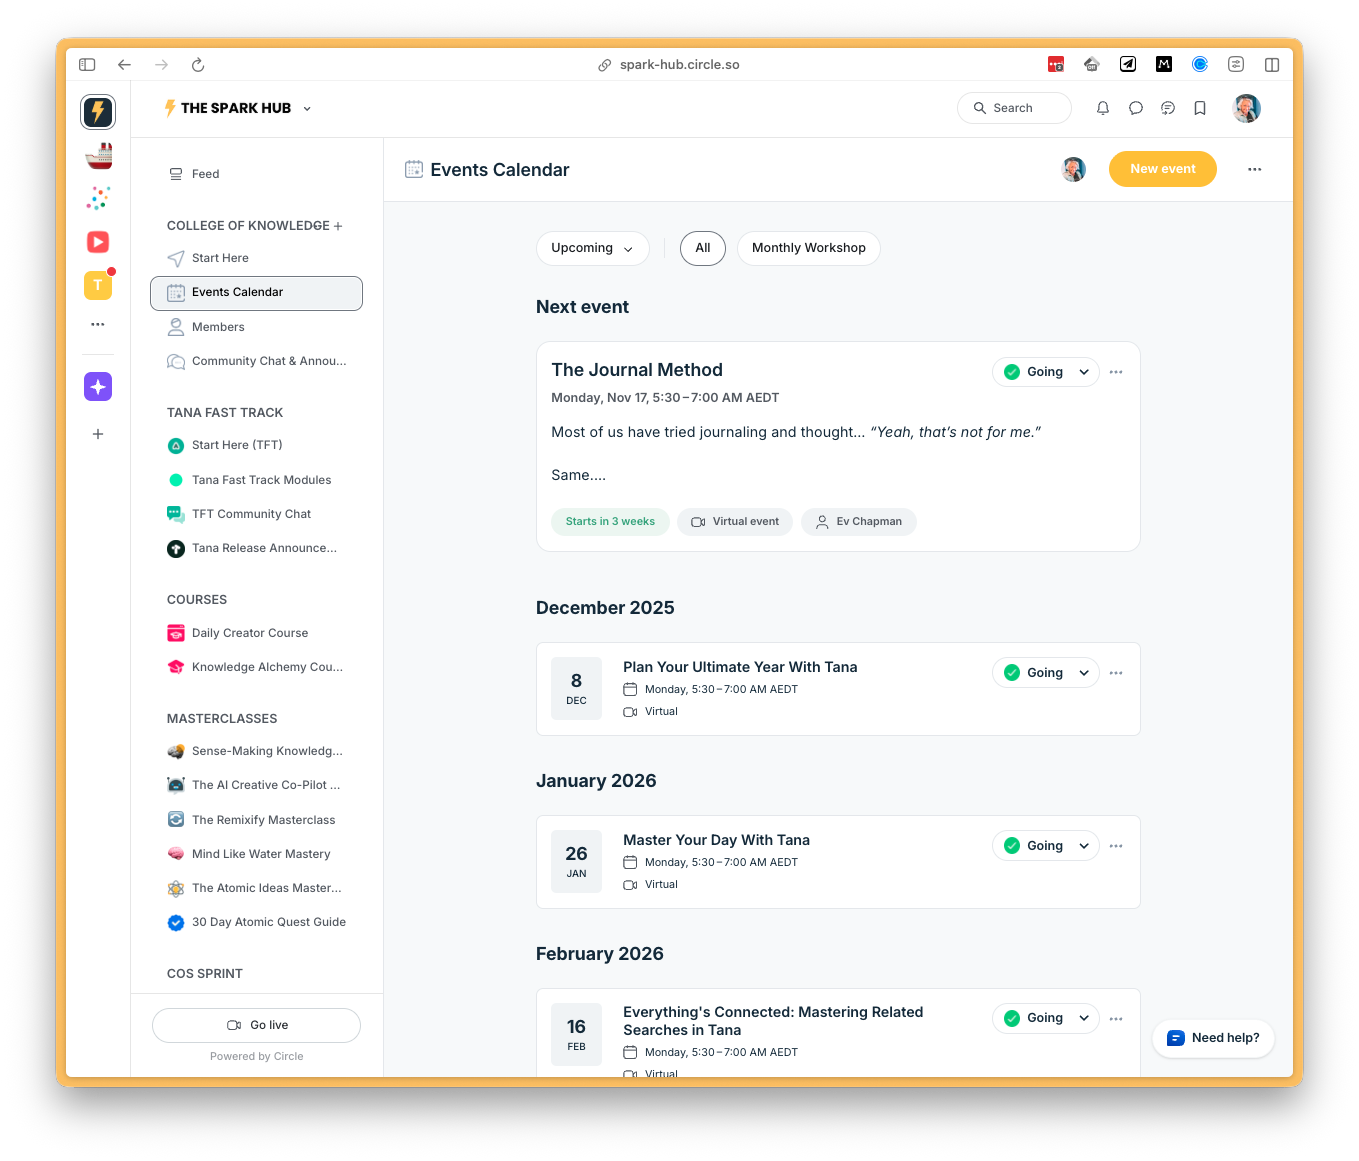
Task: Open Daily Creator Course
Action: pyautogui.click(x=257, y=633)
